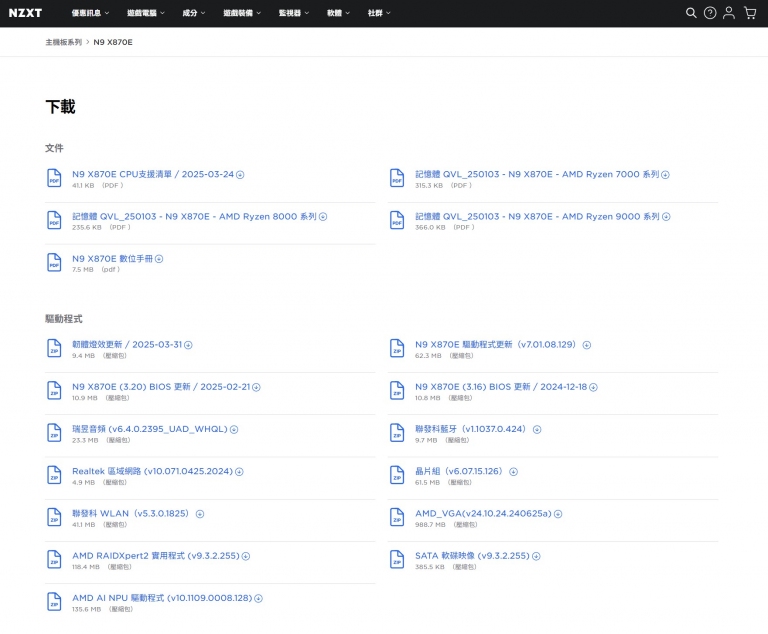Click ZIP icon for AMD RAIDXpert2 實用程式
The height and width of the screenshot is (634, 768).
click(54, 559)
